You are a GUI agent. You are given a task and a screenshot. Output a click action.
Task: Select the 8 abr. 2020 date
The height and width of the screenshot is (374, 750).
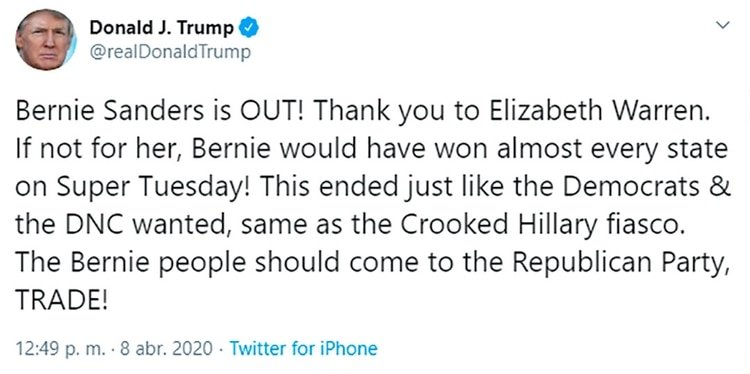(166, 348)
